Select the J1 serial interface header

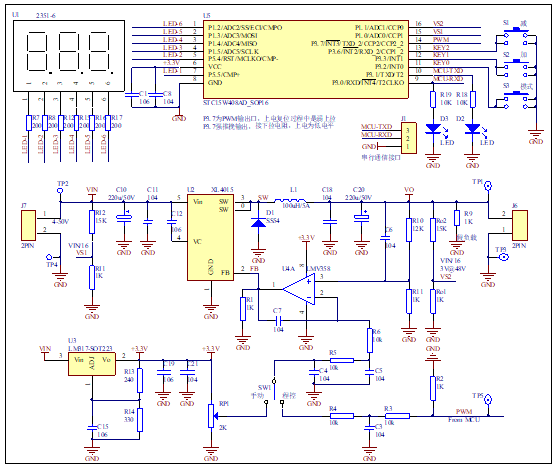point(409,138)
